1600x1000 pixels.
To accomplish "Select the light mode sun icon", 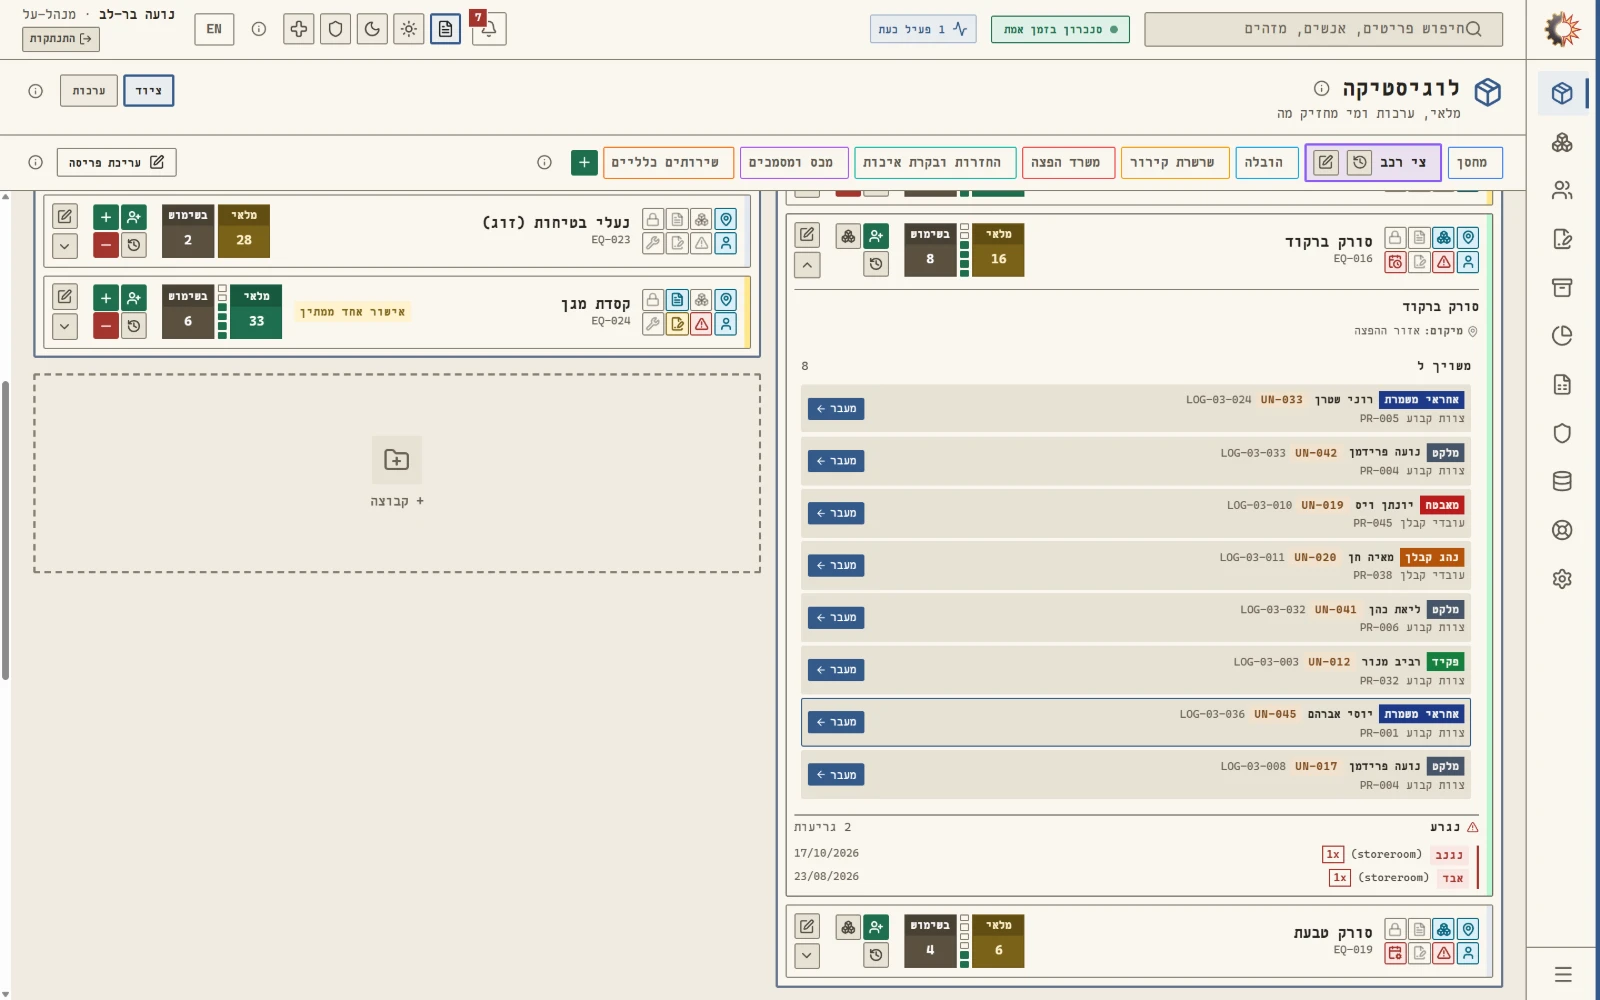I will (x=409, y=29).
